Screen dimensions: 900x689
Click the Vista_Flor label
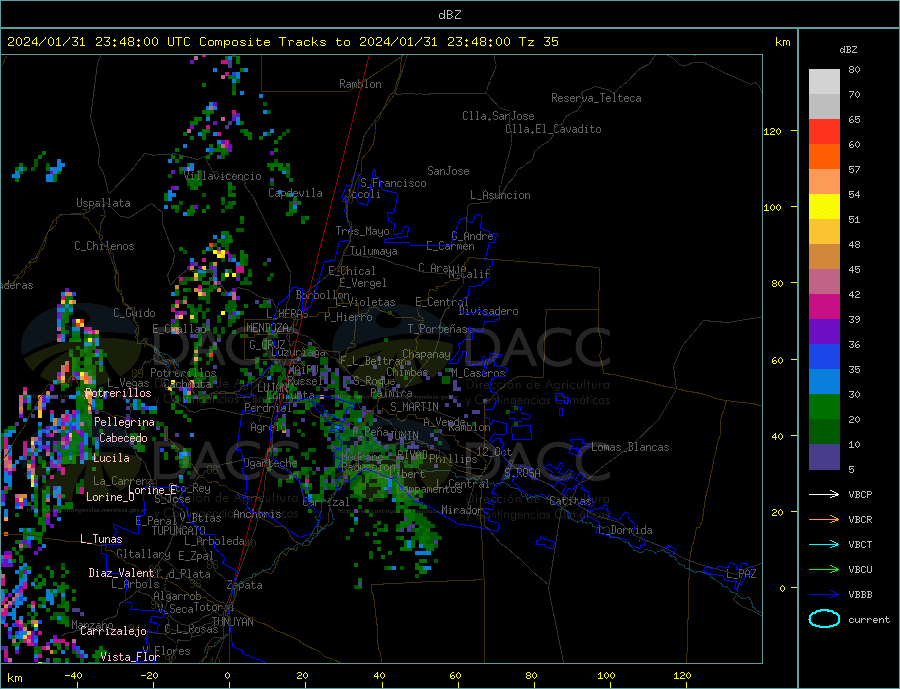point(130,657)
